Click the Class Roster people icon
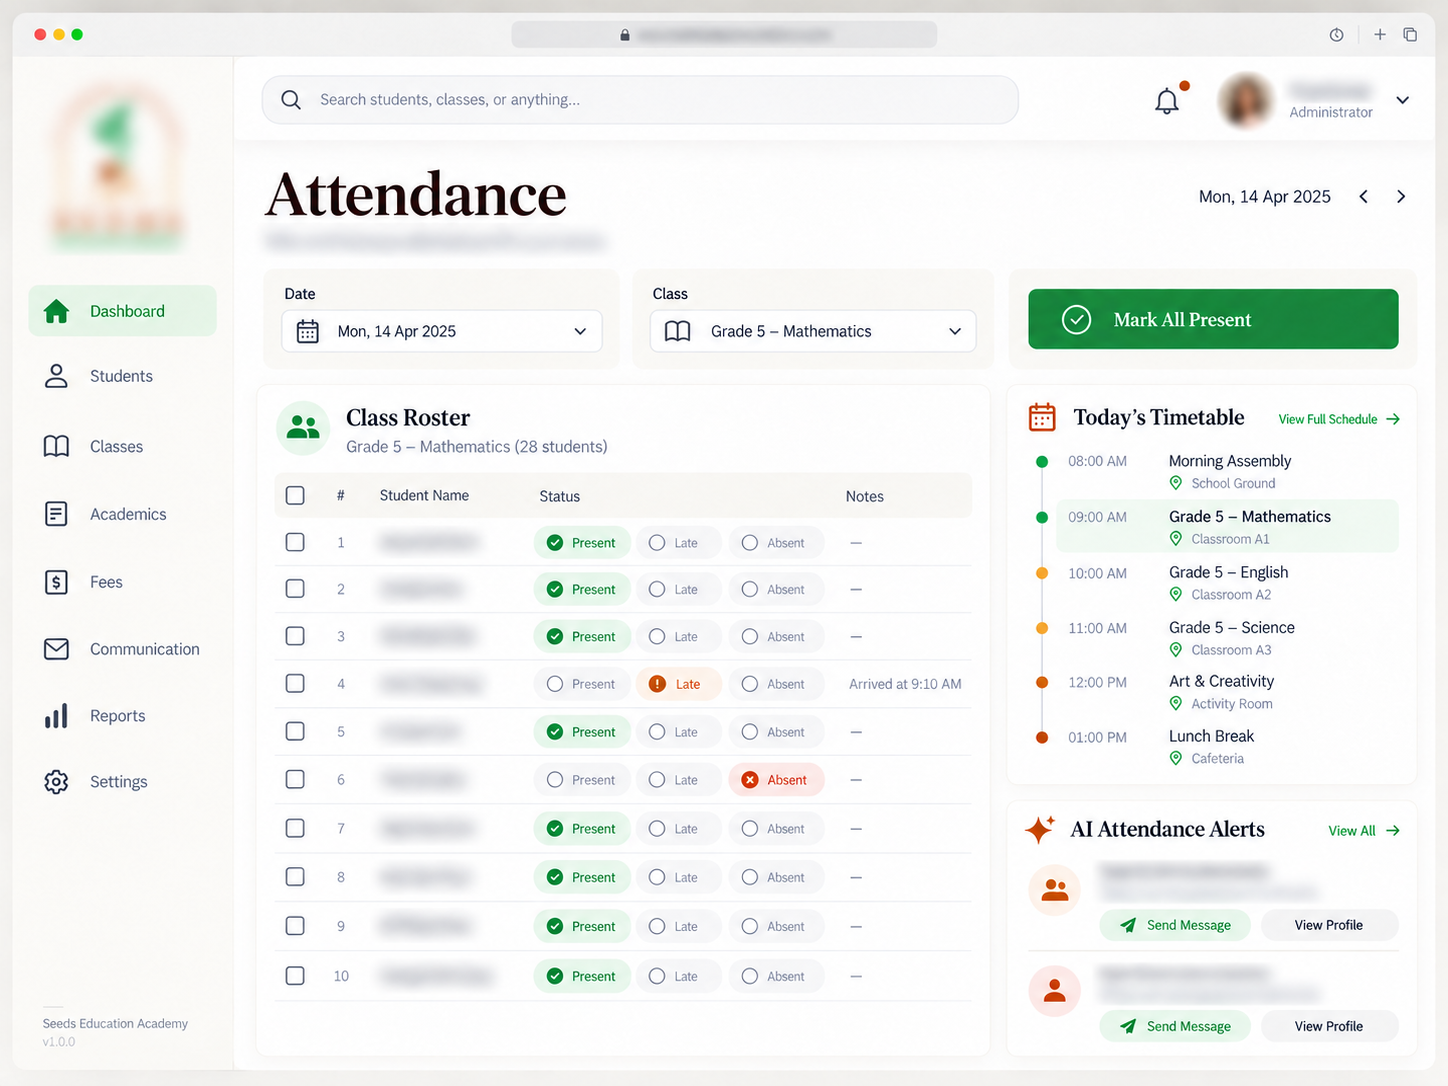This screenshot has width=1448, height=1086. (303, 428)
